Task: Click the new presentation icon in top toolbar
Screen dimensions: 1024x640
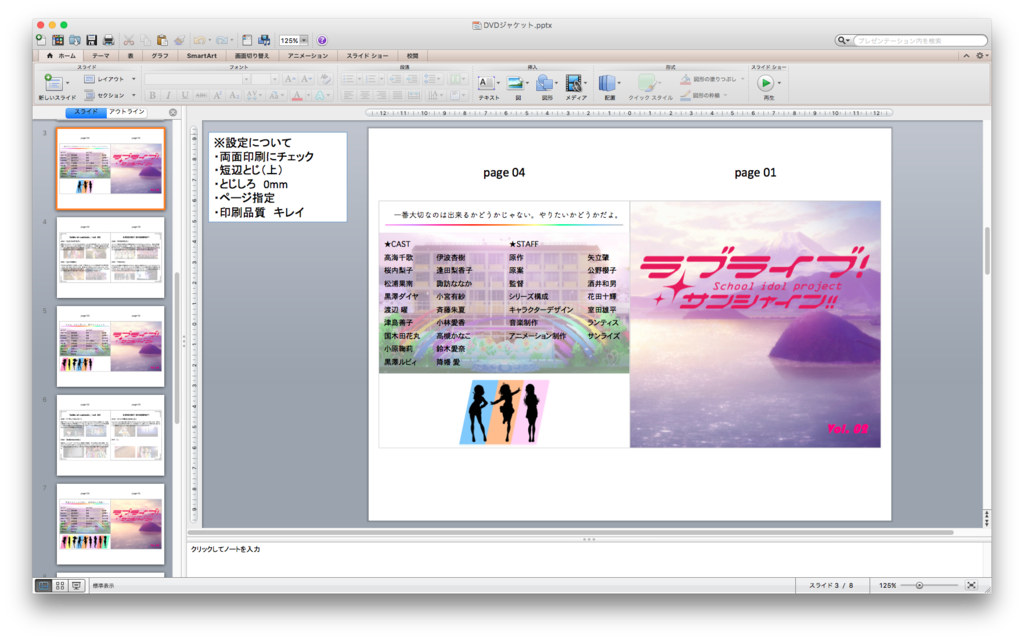Action: point(41,40)
